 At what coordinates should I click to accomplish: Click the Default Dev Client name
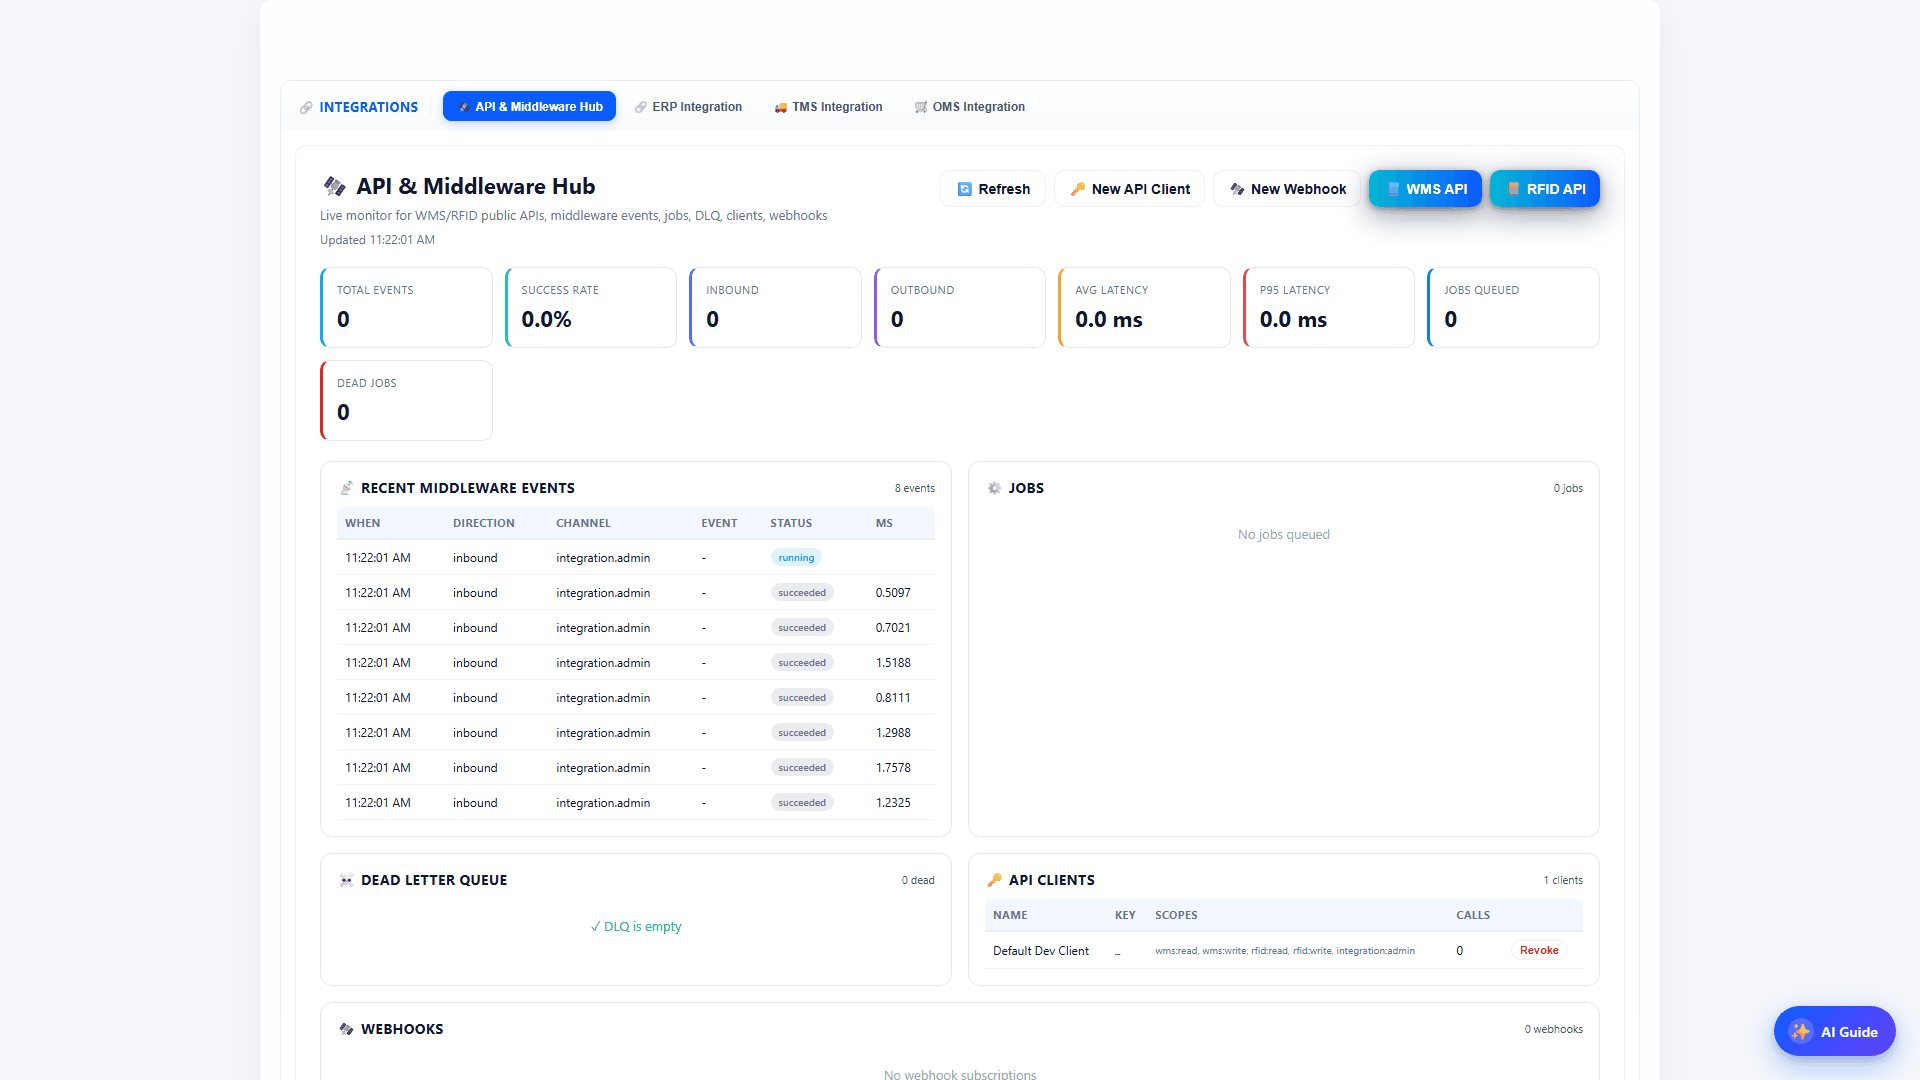click(1041, 951)
